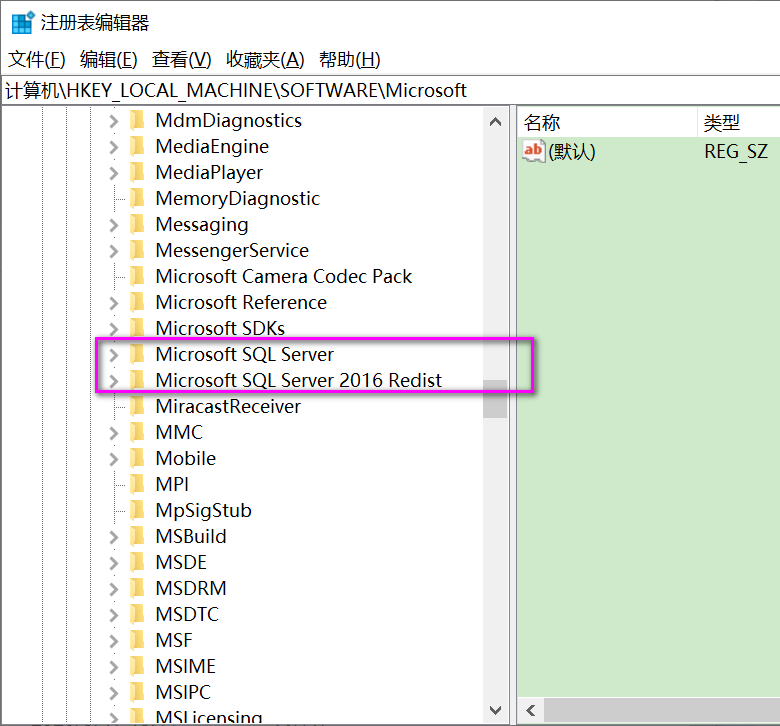Open the 收藏夹(A) menu
The width and height of the screenshot is (780, 726).
[265, 60]
